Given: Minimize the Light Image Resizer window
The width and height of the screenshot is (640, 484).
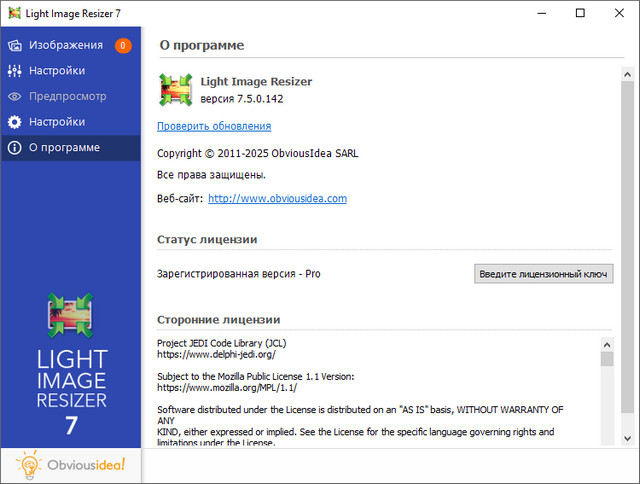Looking at the screenshot, I should coord(542,13).
